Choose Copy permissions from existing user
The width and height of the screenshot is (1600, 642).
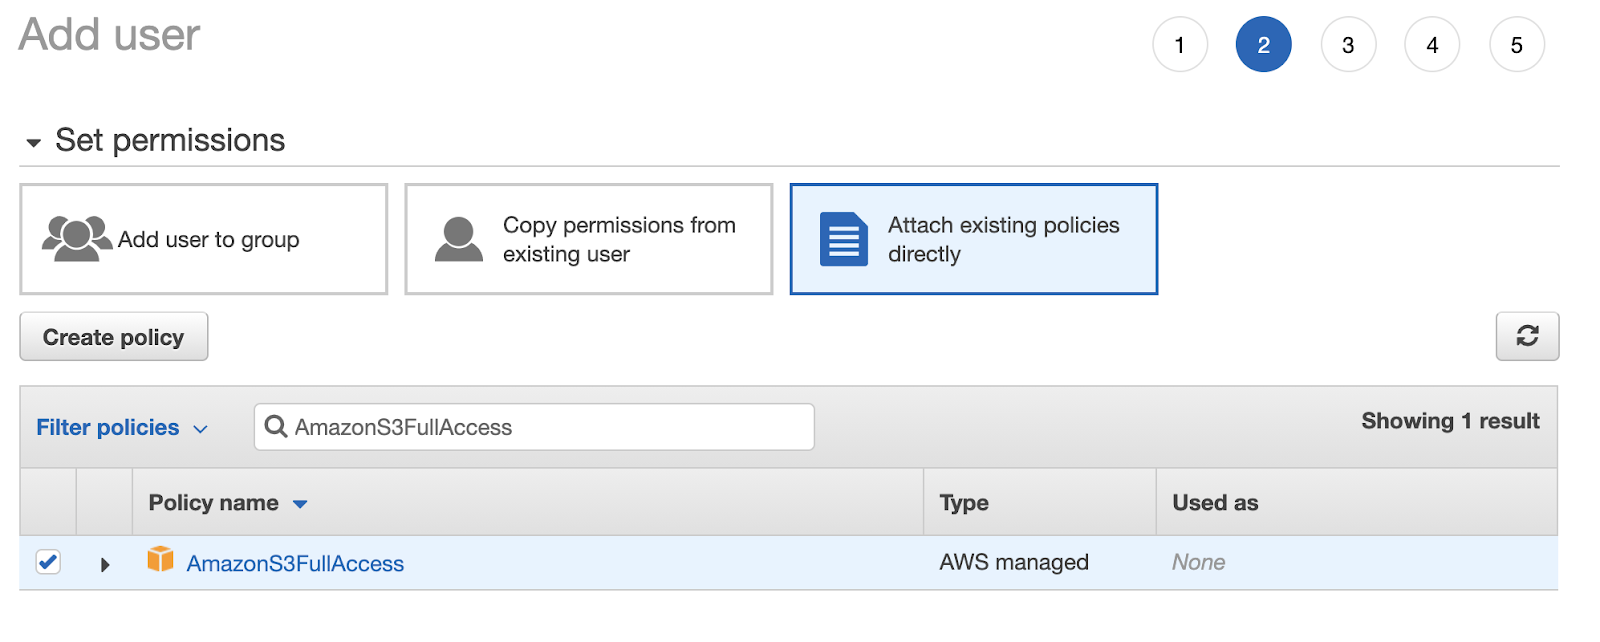tap(589, 239)
